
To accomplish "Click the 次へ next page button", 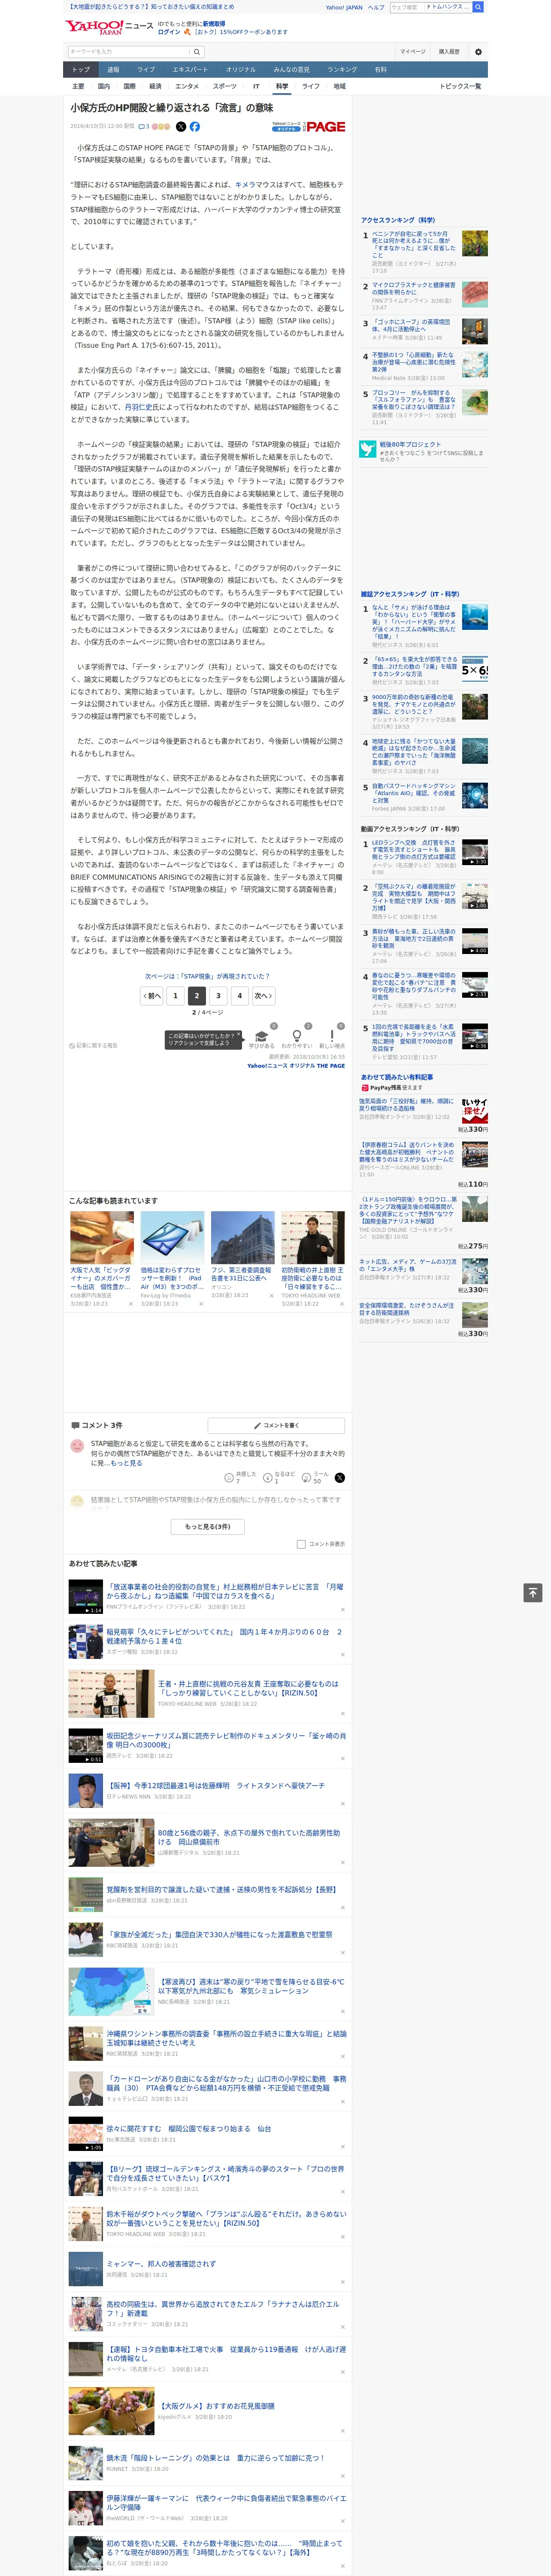I will (263, 995).
